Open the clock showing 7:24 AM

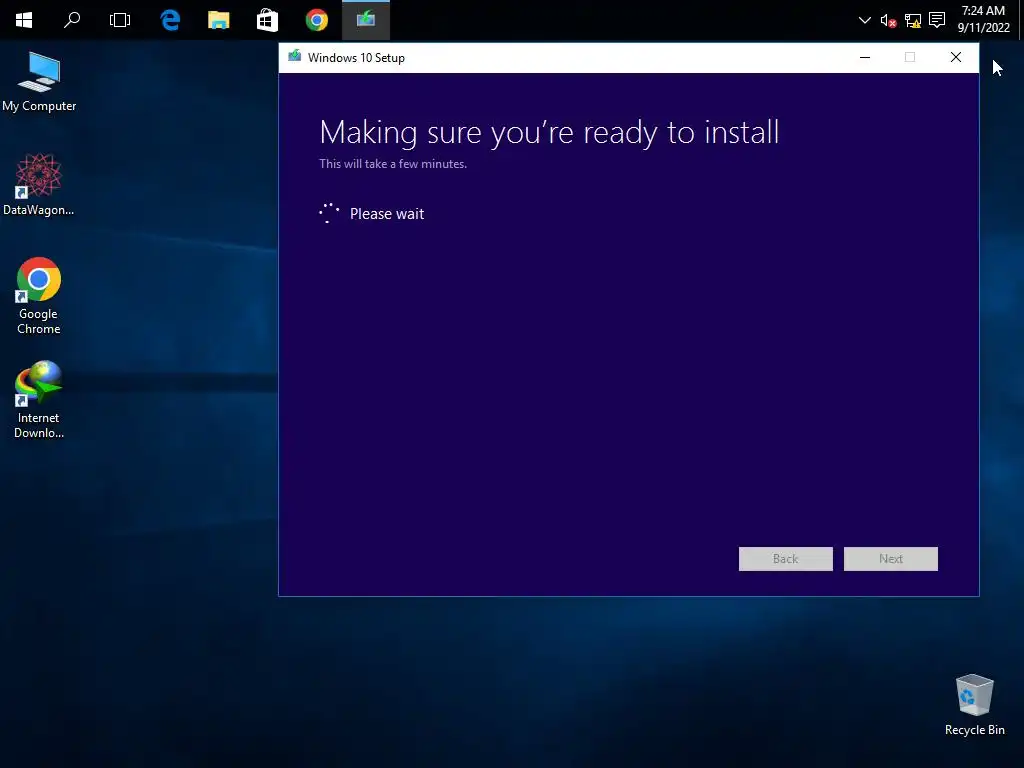pyautogui.click(x=984, y=19)
